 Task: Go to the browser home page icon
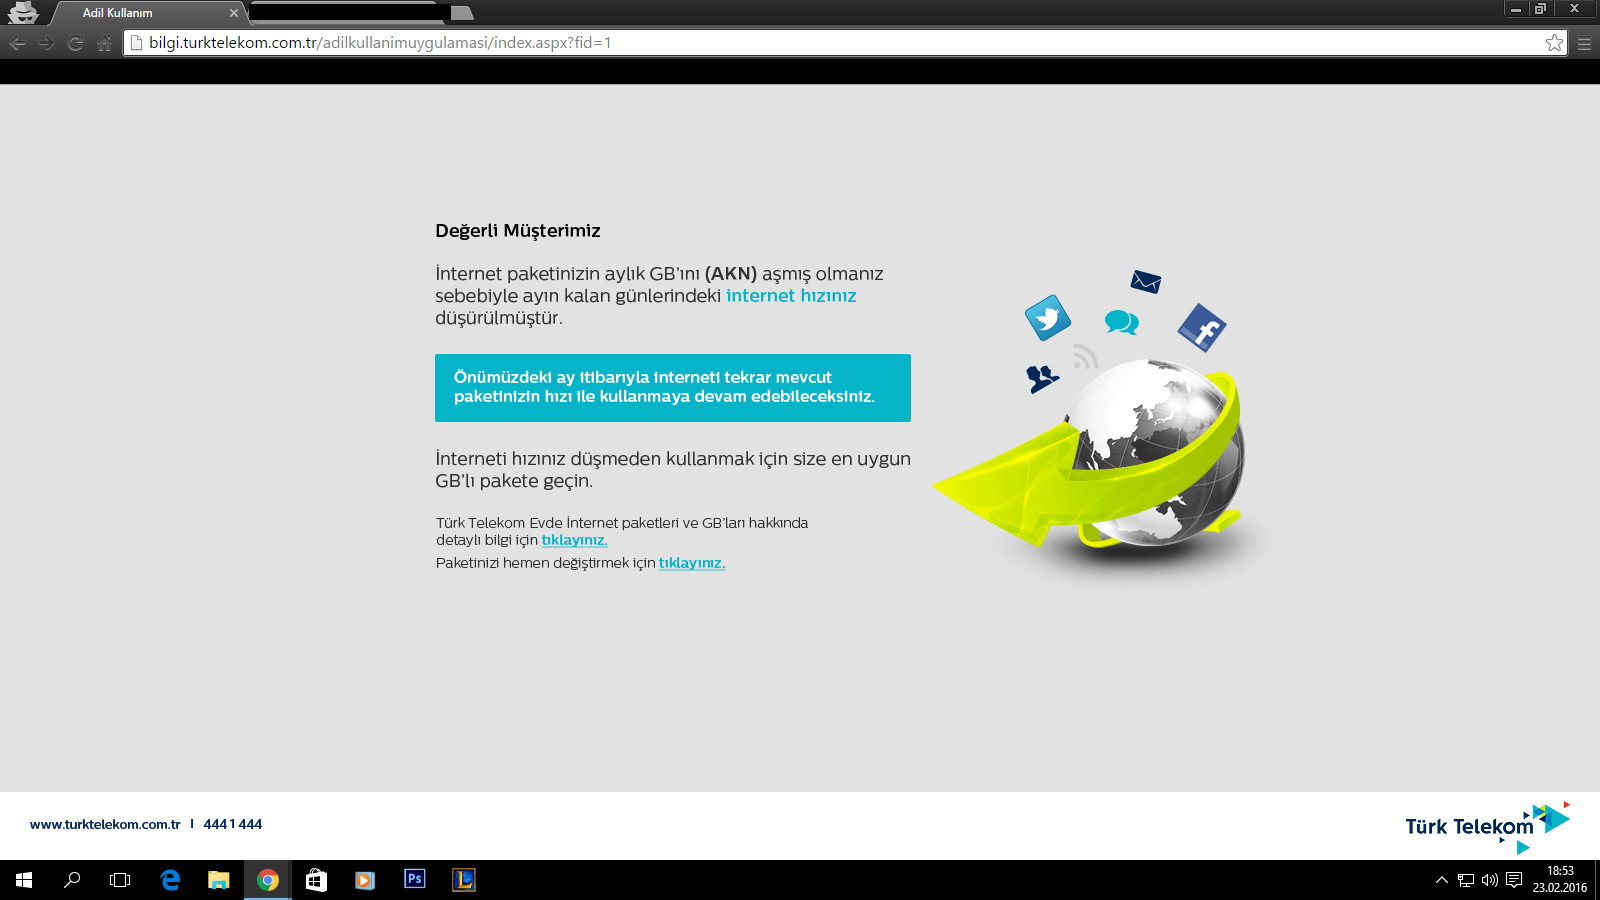click(x=104, y=43)
